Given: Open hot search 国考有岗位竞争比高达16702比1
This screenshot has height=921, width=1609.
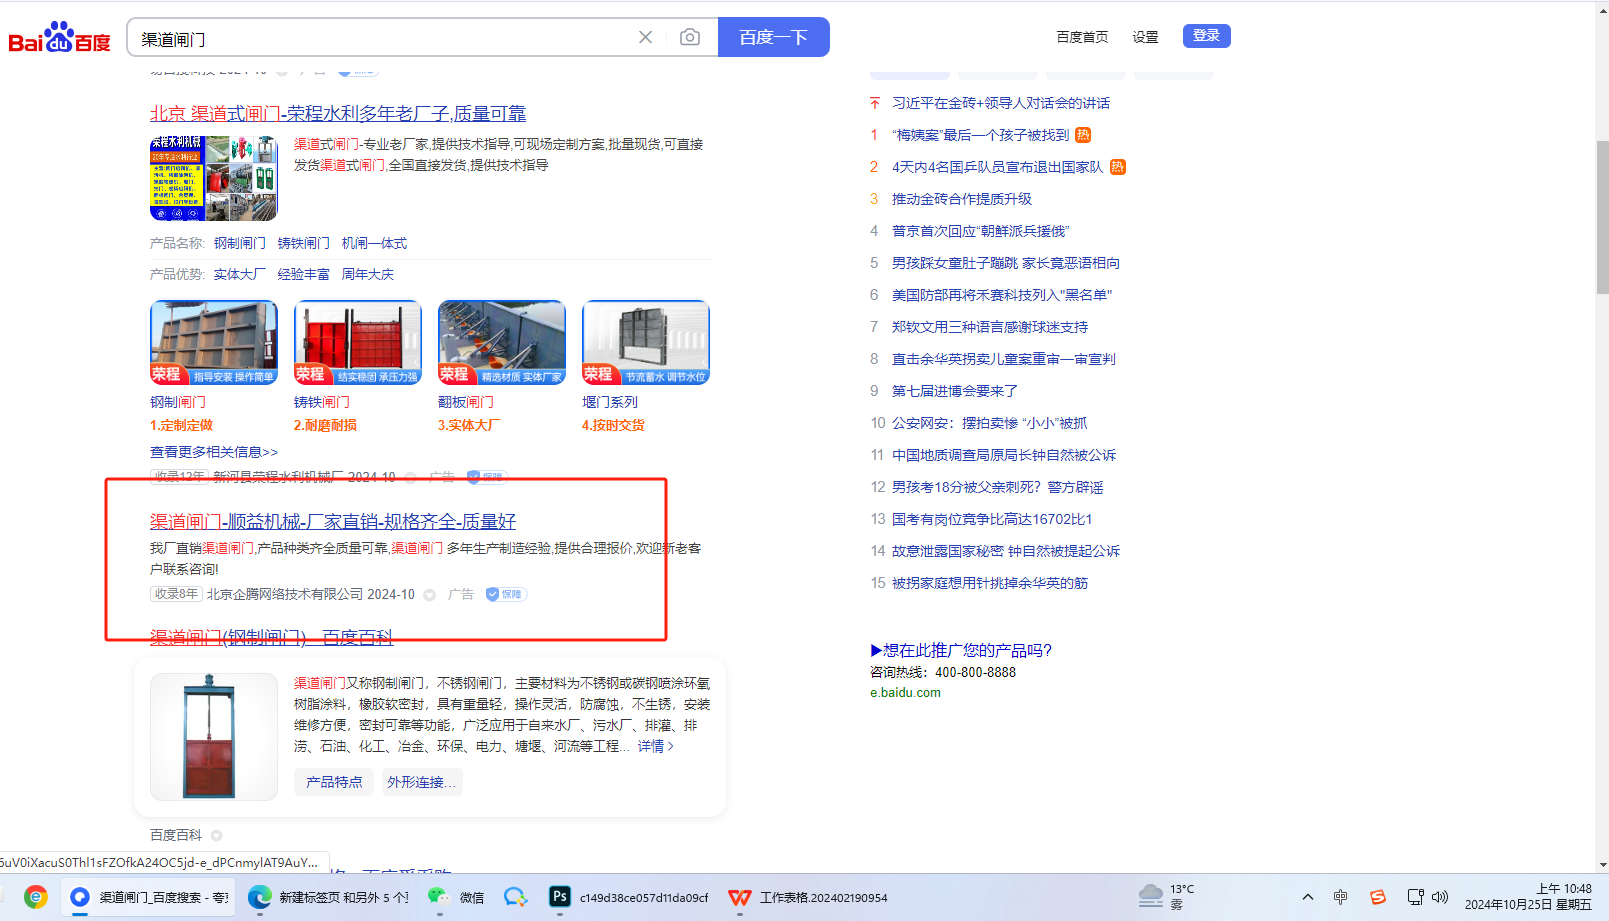Looking at the screenshot, I should (992, 519).
